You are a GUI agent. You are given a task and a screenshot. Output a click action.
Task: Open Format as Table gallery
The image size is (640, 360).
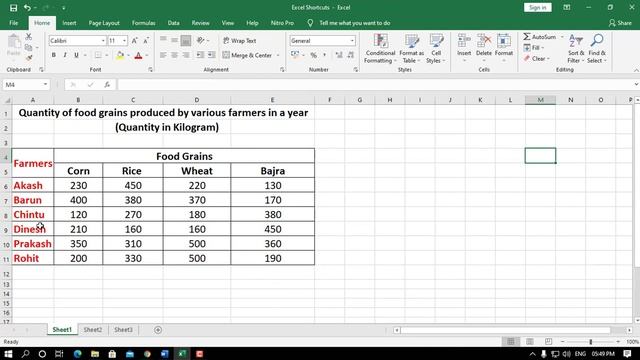pyautogui.click(x=411, y=49)
